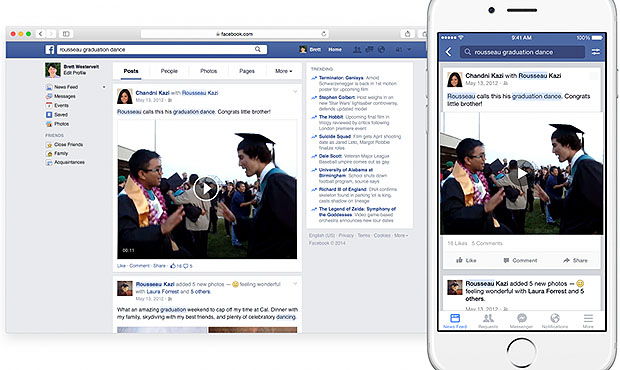The height and width of the screenshot is (370, 620).
Task: Click Share link under desktop video post
Action: point(159,266)
